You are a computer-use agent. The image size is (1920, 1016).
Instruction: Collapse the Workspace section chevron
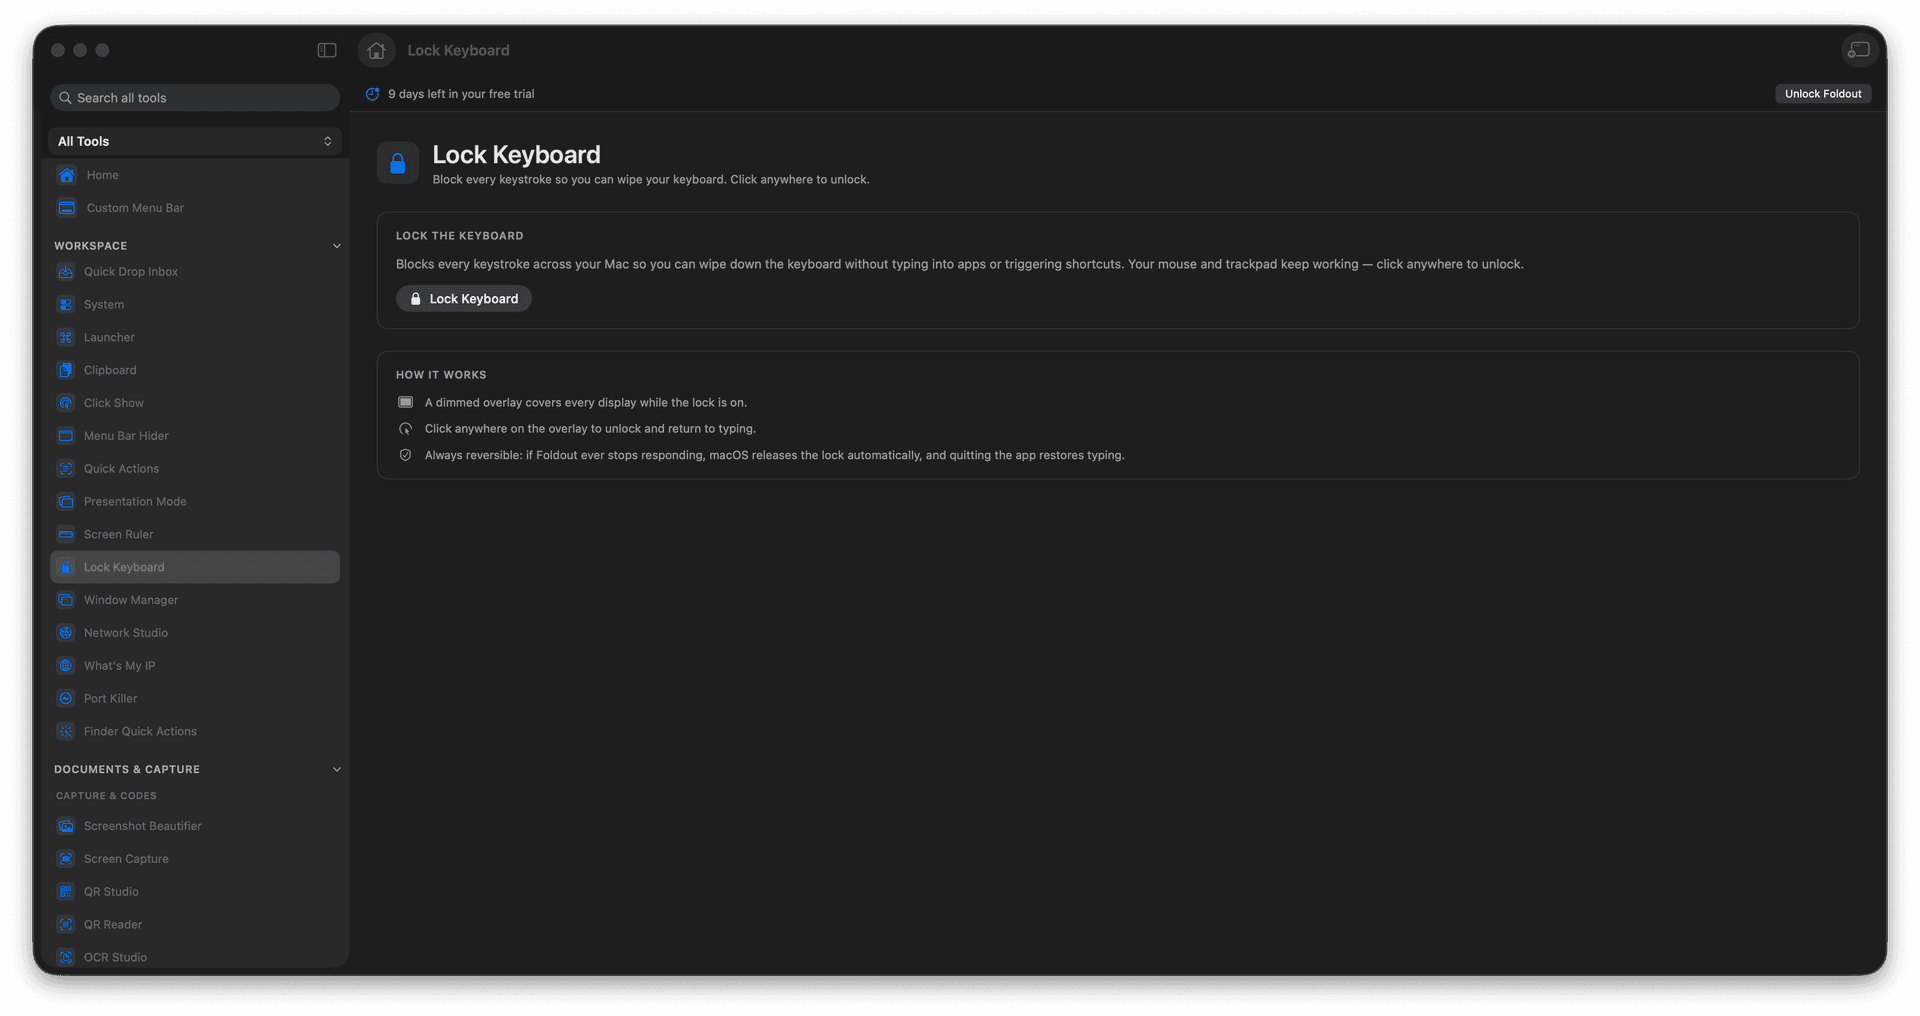click(337, 246)
